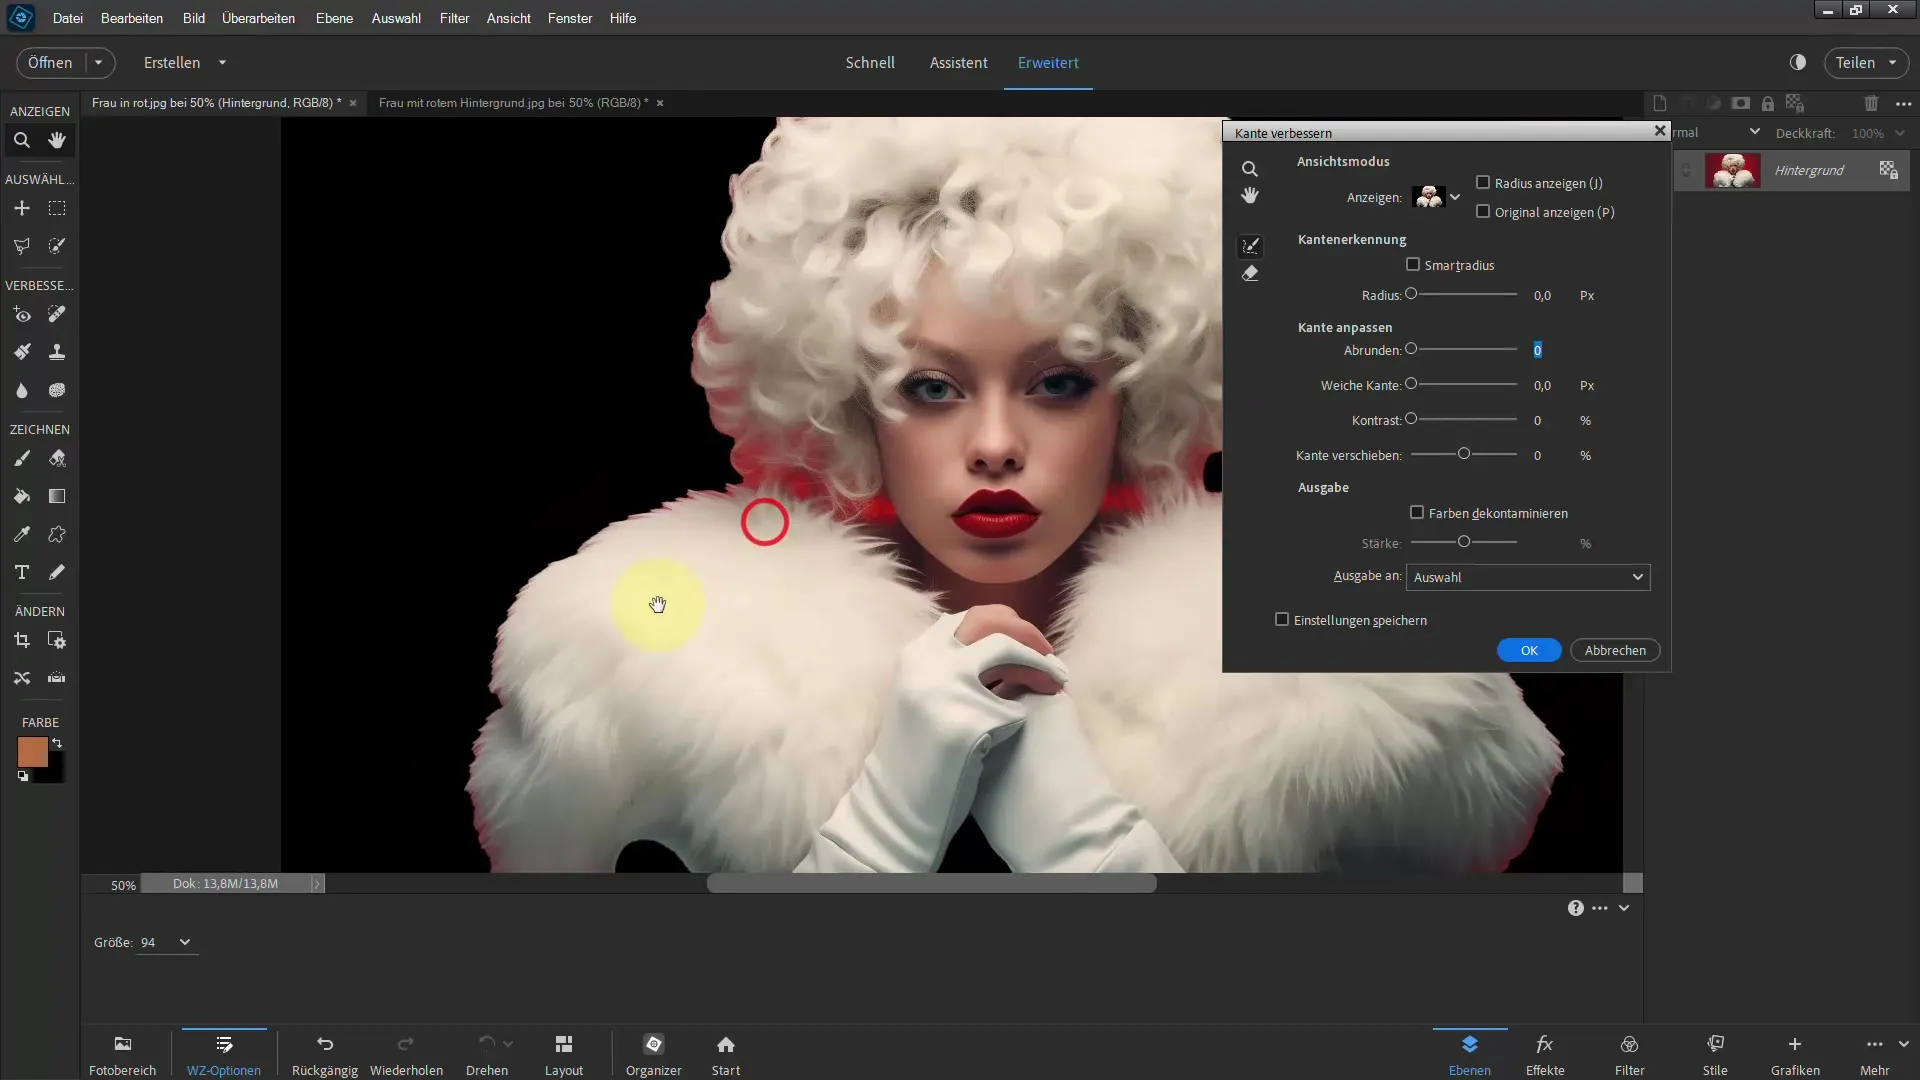The width and height of the screenshot is (1920, 1080).
Task: Select the Straighten tool
Action: pos(57,678)
